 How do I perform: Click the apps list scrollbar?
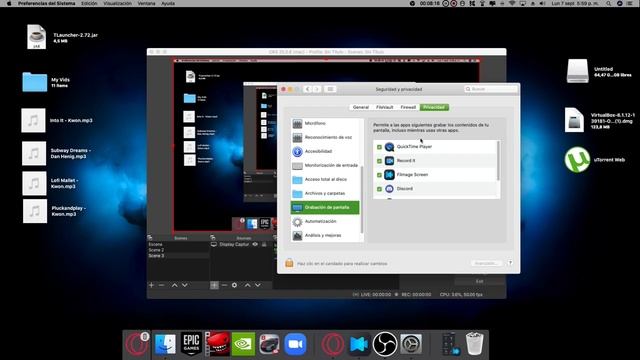pyautogui.click(x=498, y=160)
